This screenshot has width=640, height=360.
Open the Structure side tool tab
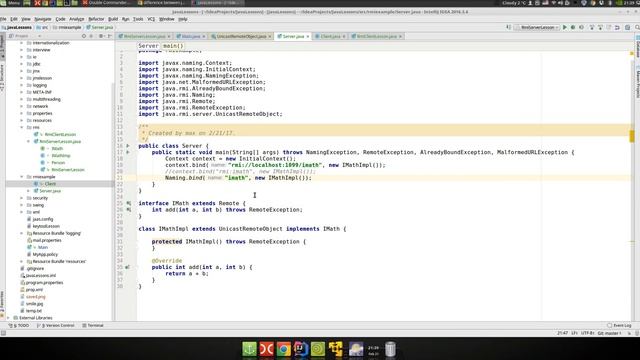point(2,78)
